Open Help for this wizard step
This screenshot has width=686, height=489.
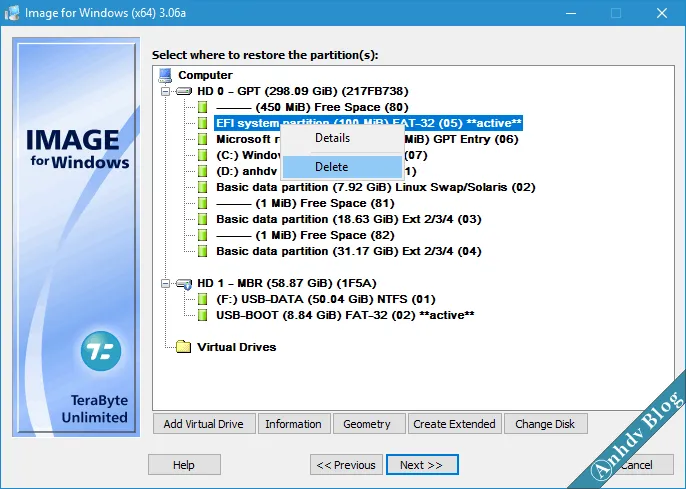[x=184, y=465]
